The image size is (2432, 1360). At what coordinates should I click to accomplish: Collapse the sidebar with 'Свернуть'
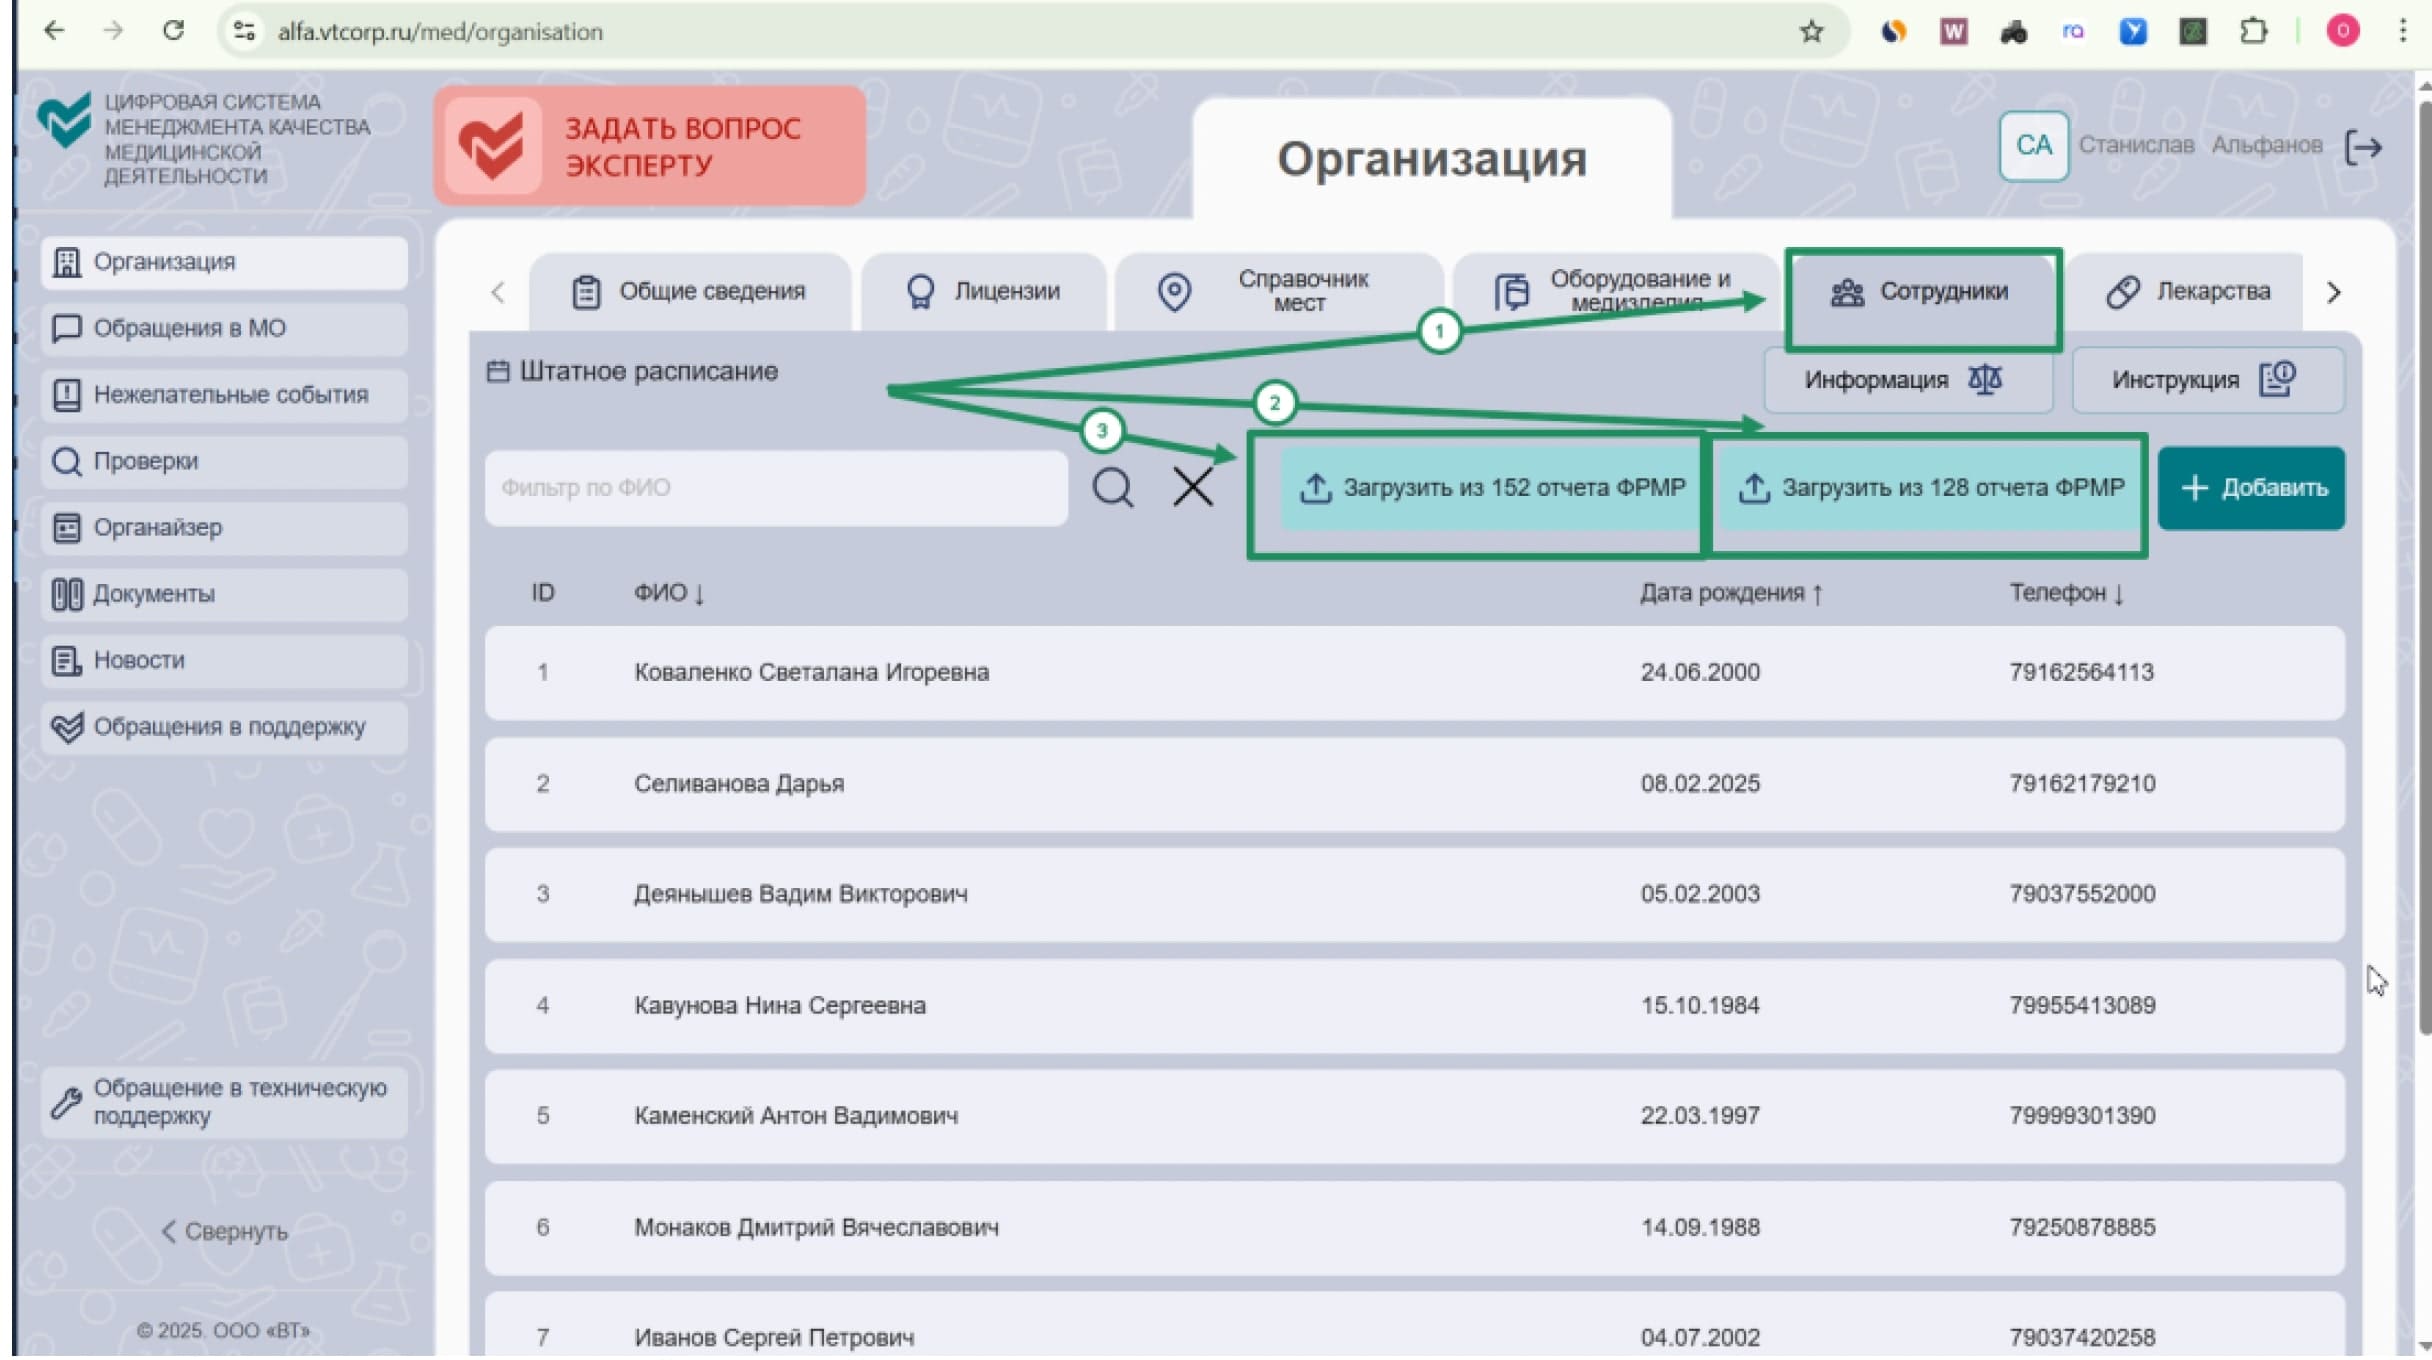point(225,1231)
